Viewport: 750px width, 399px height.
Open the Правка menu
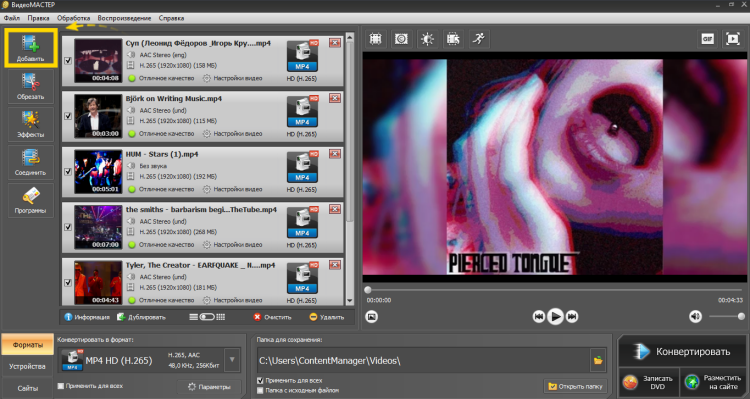coord(38,18)
